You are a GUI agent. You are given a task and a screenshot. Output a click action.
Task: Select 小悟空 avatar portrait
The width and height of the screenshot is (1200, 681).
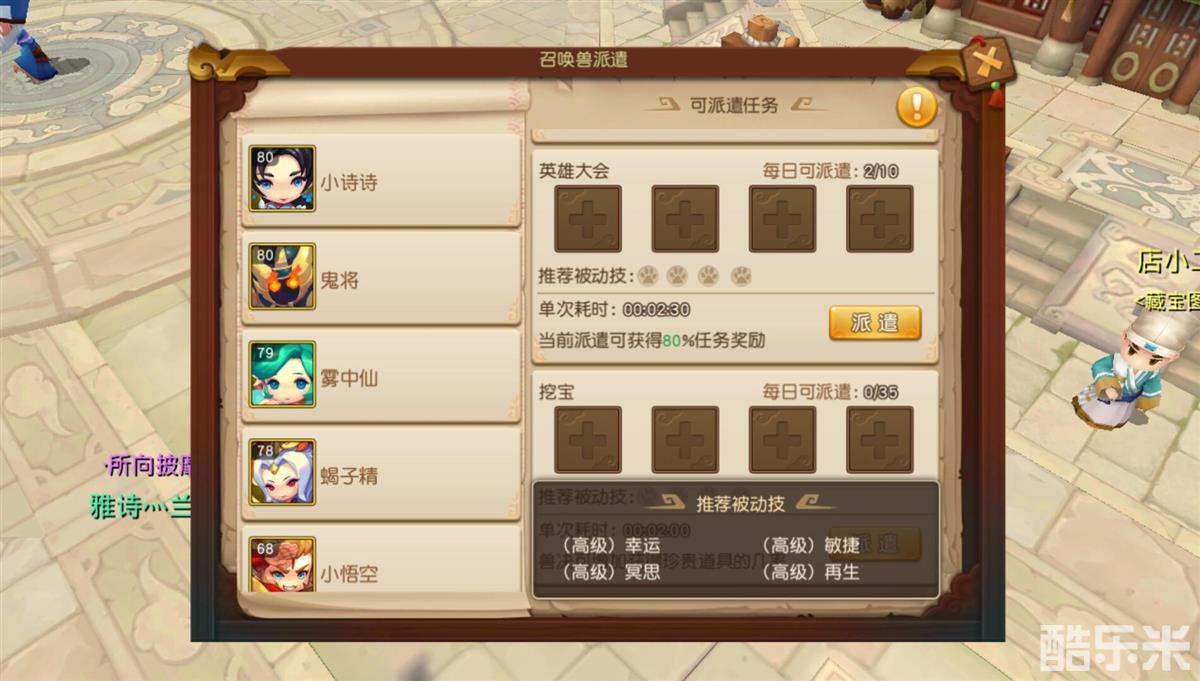pos(282,565)
